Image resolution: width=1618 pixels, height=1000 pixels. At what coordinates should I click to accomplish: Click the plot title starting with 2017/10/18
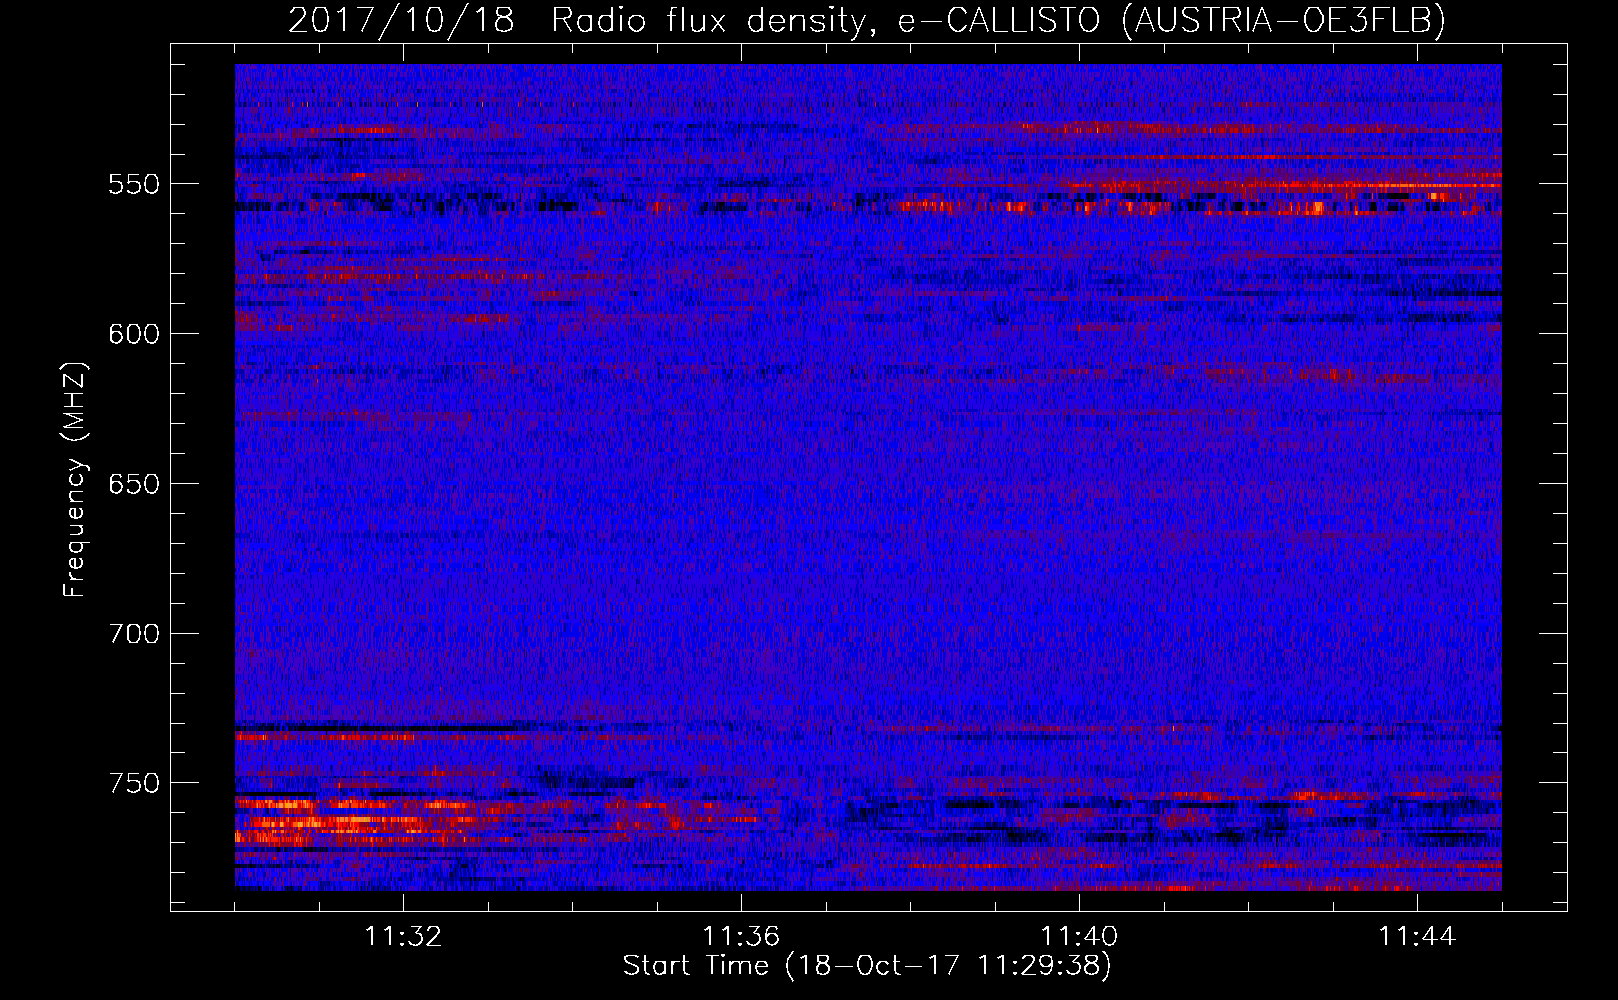(x=867, y=20)
